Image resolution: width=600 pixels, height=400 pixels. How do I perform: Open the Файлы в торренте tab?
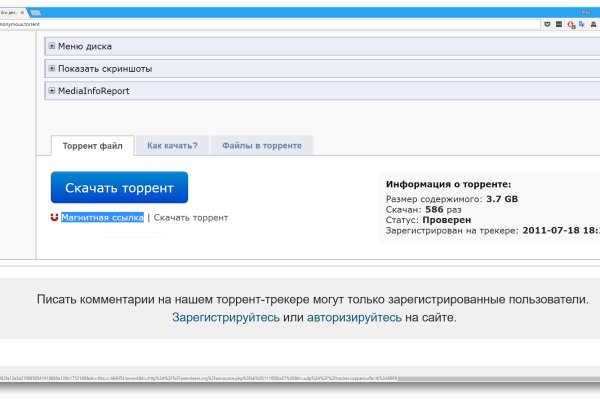(262, 145)
